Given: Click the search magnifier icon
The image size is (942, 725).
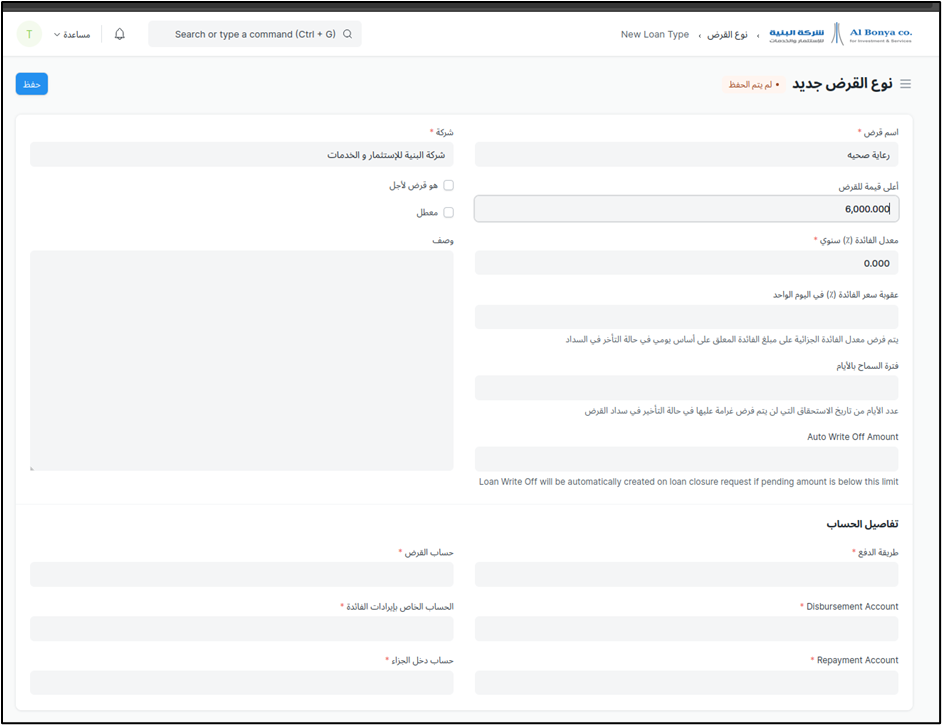Looking at the screenshot, I should point(347,34).
